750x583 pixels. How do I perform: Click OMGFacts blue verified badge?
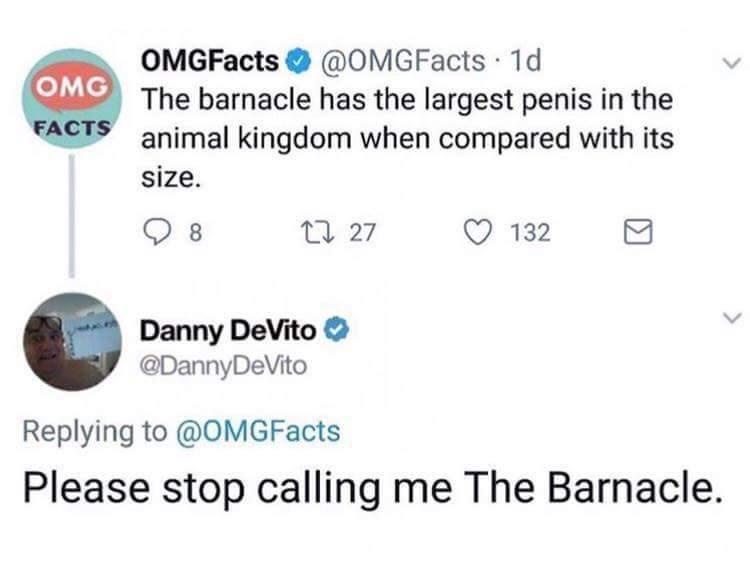click(299, 63)
